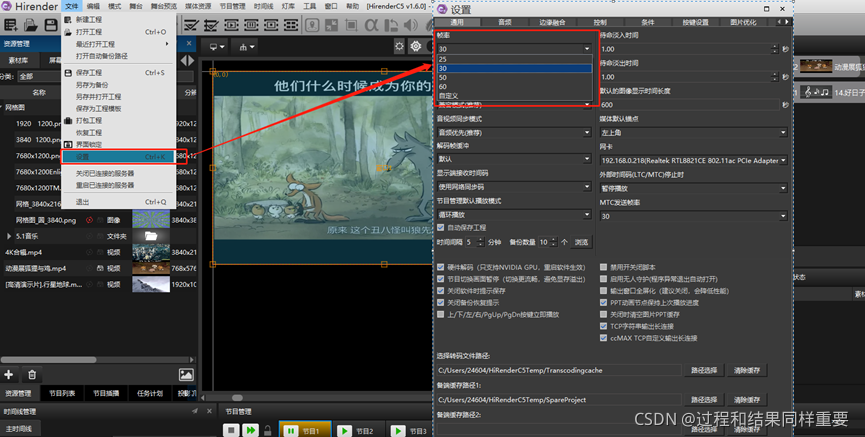Toggle the ccMAX TCP自定义输出长连接 checkbox
Image resolution: width=865 pixels, height=437 pixels.
point(604,338)
